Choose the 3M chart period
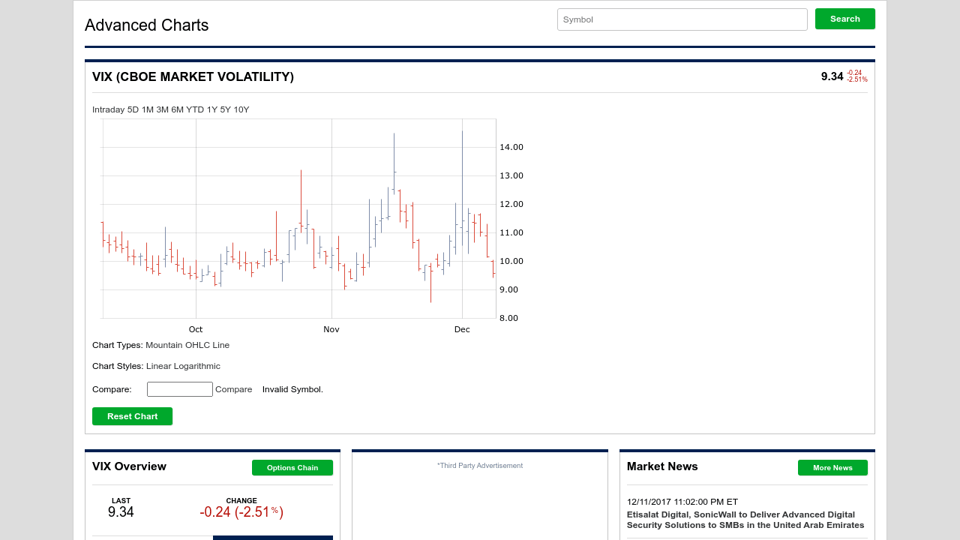Viewport: 960px width, 540px height. 162,110
